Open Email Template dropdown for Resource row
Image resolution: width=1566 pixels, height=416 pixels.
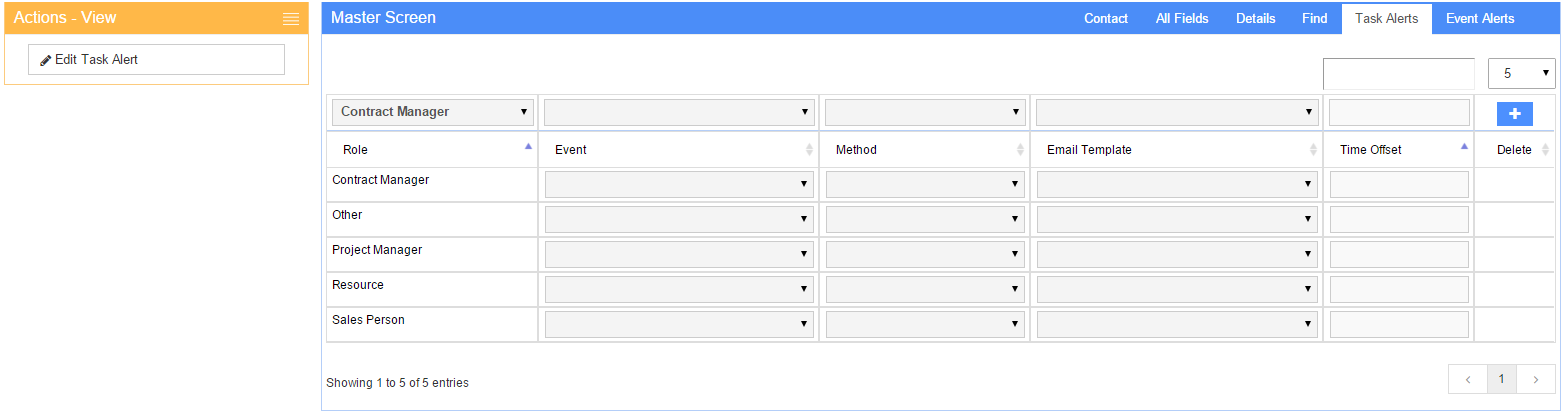point(1176,289)
